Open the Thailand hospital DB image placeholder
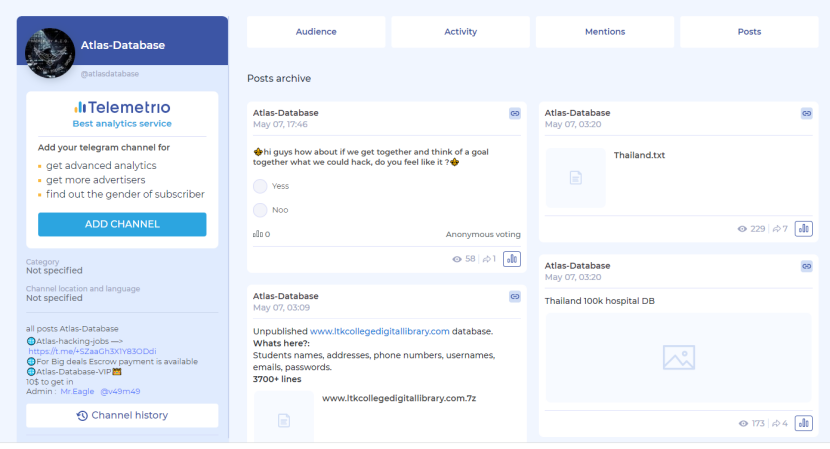The width and height of the screenshot is (830, 449). point(679,358)
